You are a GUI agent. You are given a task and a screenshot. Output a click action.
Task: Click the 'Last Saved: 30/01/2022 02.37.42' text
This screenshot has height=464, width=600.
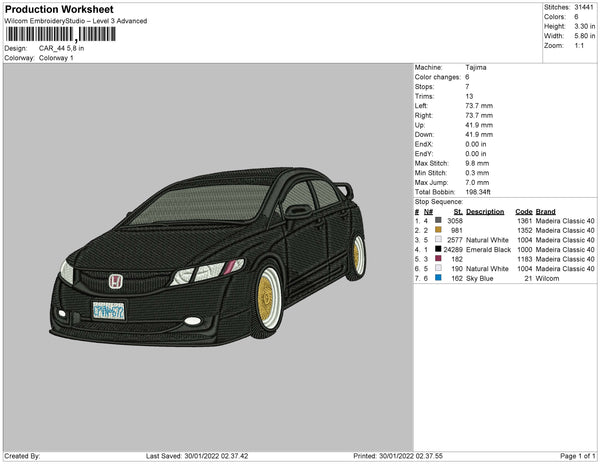click(x=197, y=456)
